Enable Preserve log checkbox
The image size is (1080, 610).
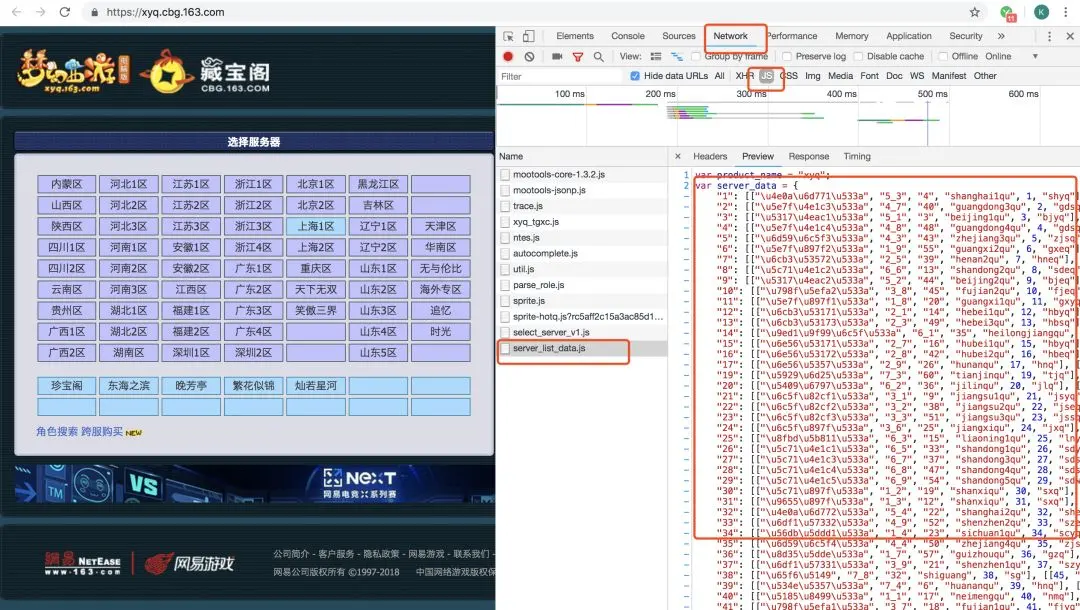click(787, 56)
